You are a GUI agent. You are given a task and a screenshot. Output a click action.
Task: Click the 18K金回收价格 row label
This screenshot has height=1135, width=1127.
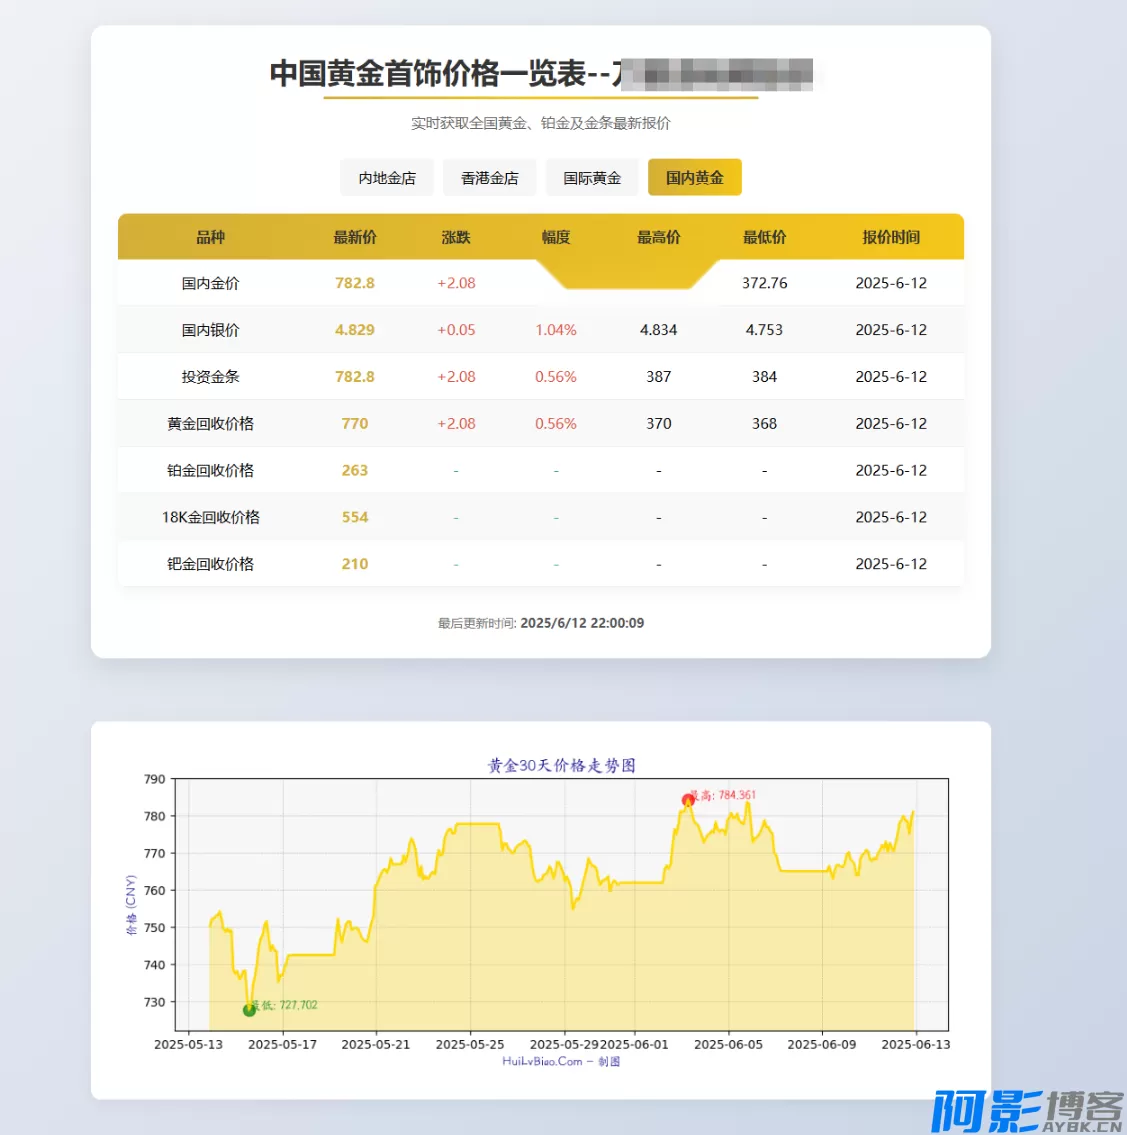[x=210, y=517]
